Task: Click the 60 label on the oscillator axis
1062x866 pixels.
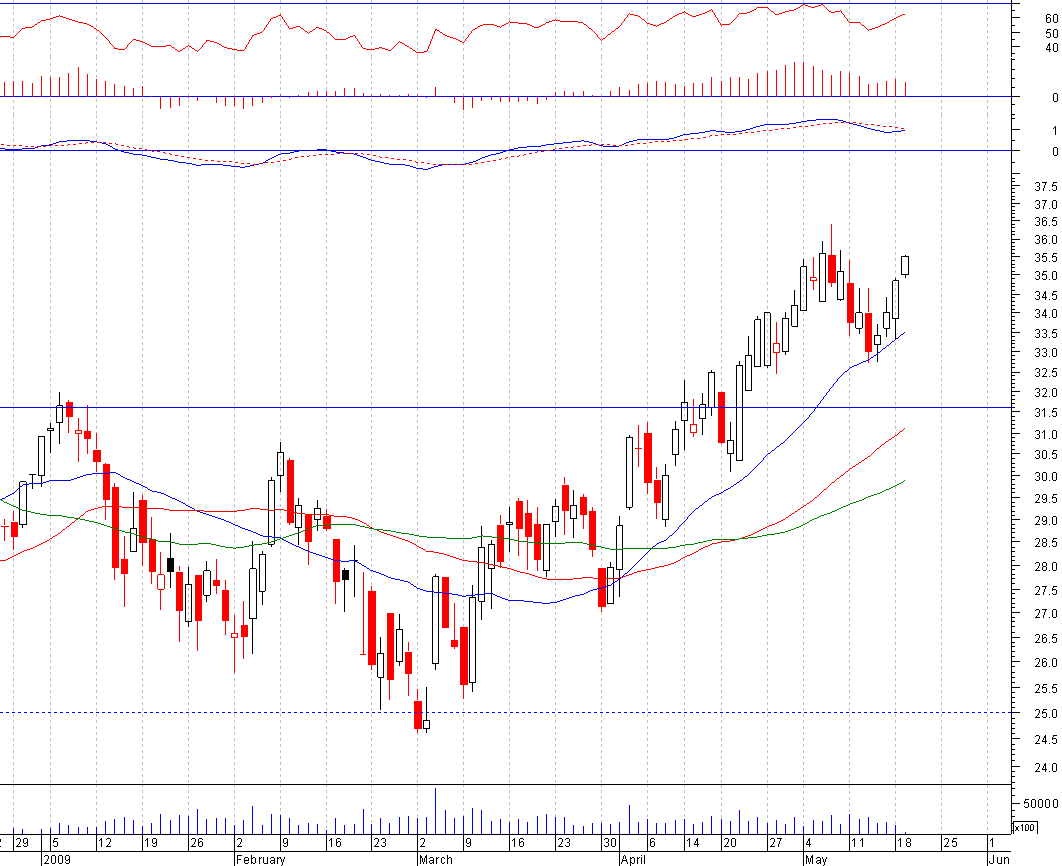Action: (1052, 19)
